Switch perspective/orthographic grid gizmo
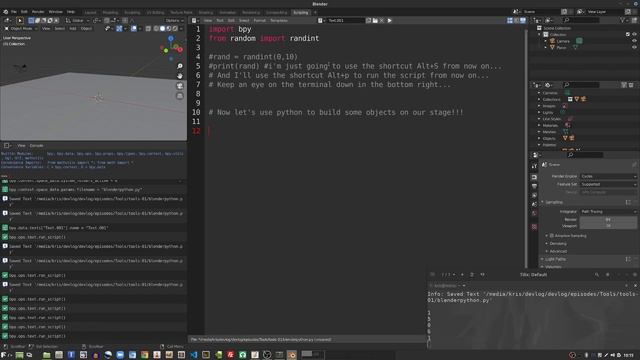This screenshot has height=360, width=640. point(180,96)
